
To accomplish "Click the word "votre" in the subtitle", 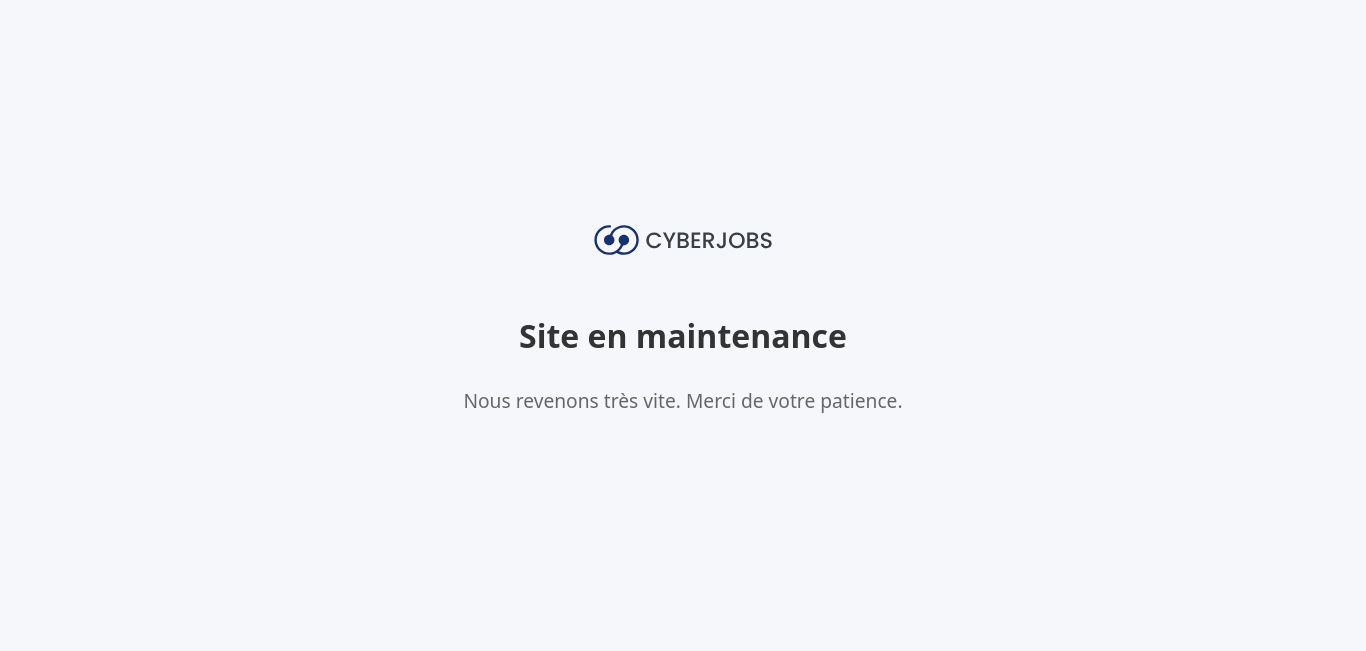I will coord(792,402).
